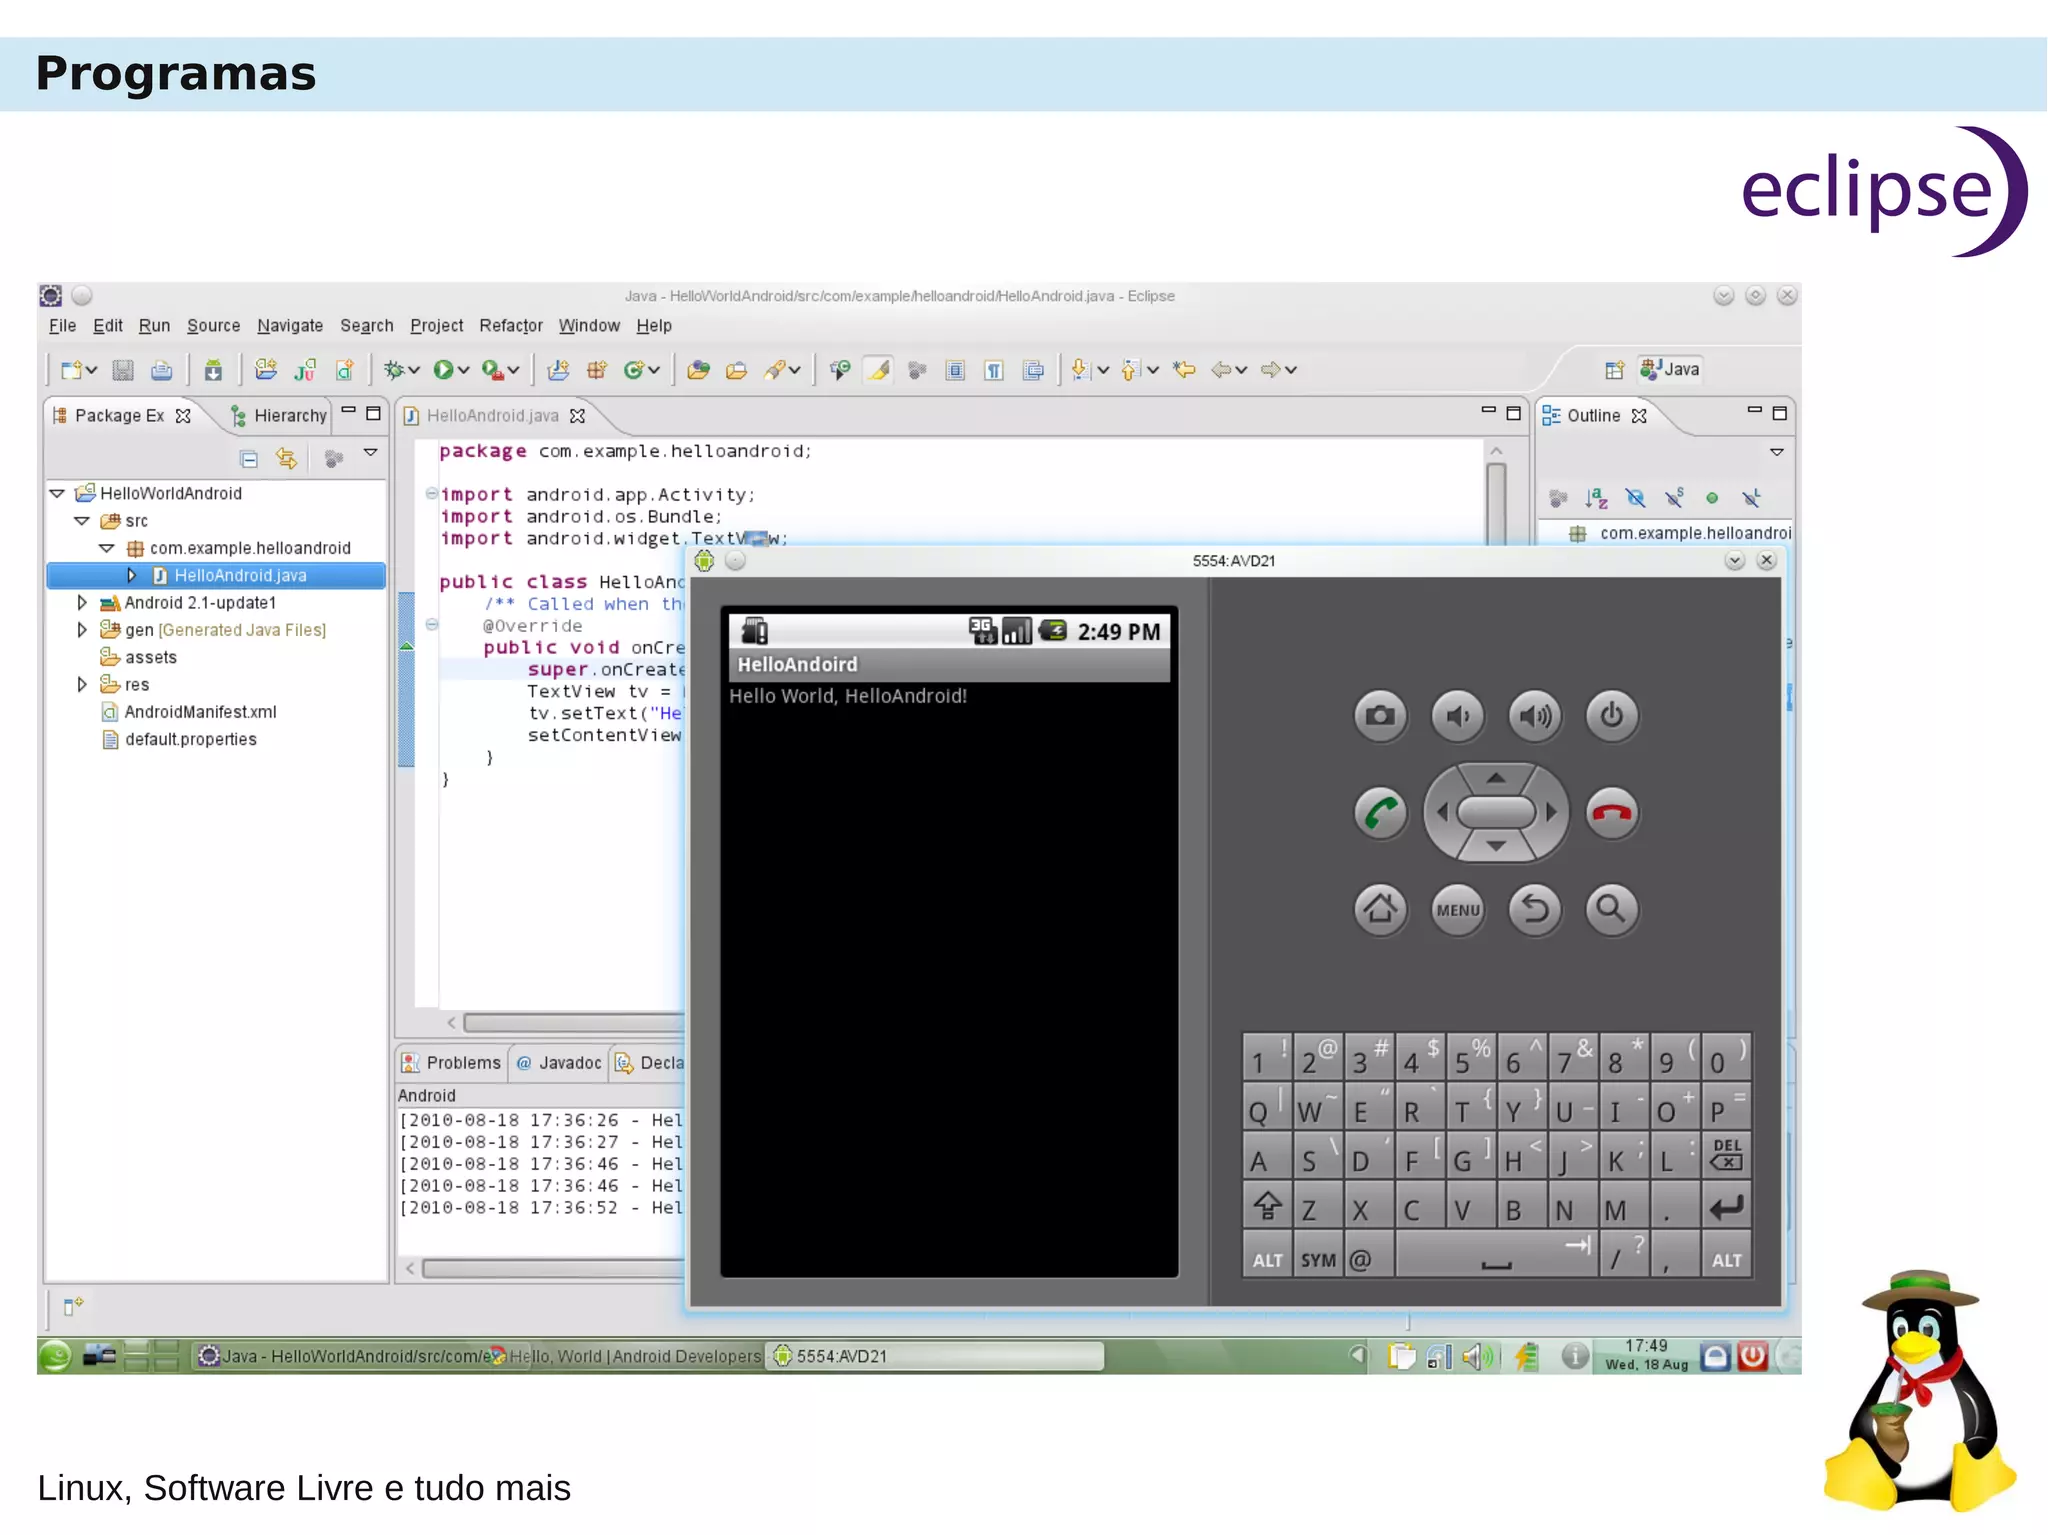Toggle Link with Editor in Package Explorer

[288, 459]
